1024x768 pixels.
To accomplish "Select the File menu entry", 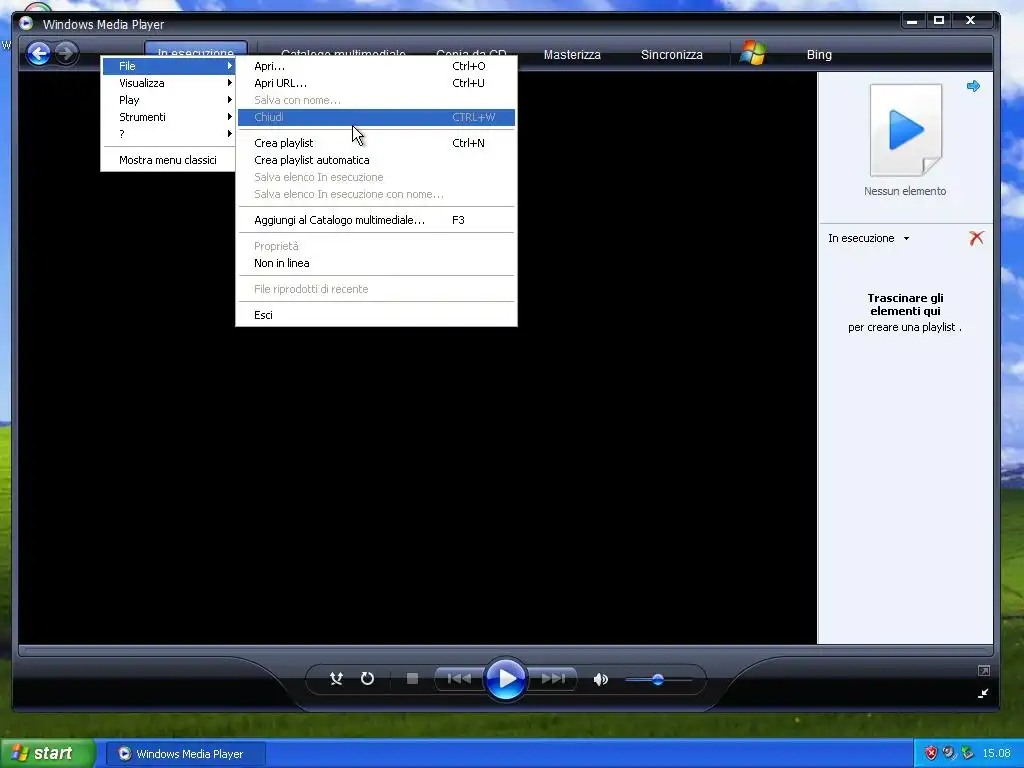I will [168, 66].
